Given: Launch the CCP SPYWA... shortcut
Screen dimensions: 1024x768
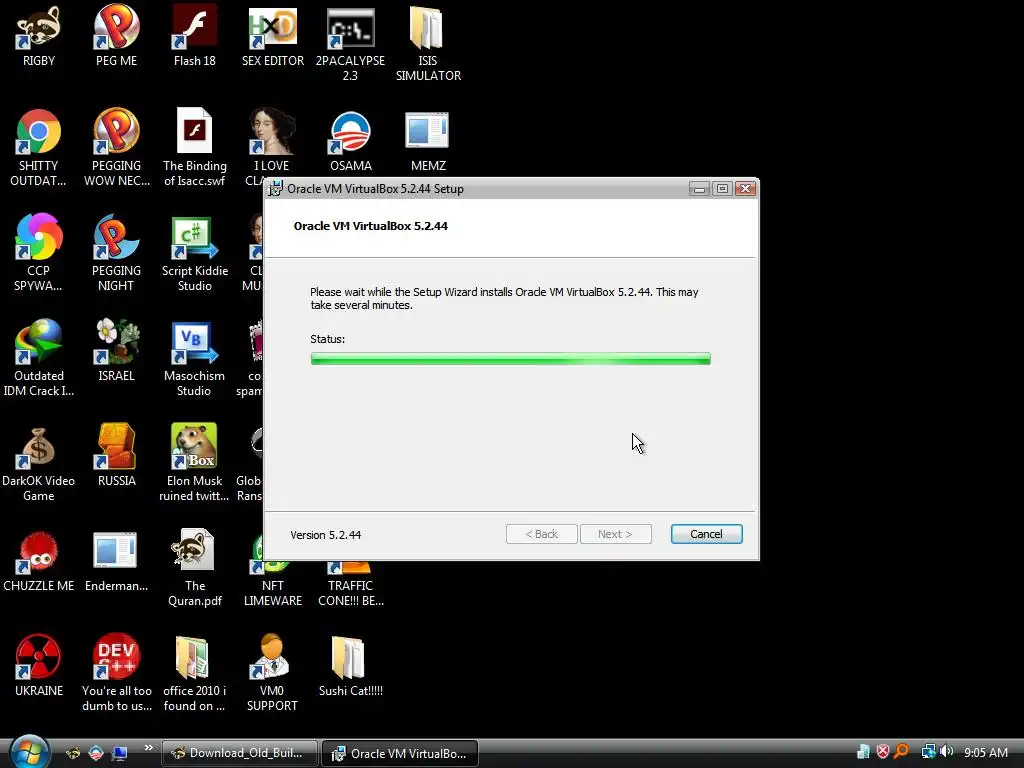Looking at the screenshot, I should [x=39, y=253].
